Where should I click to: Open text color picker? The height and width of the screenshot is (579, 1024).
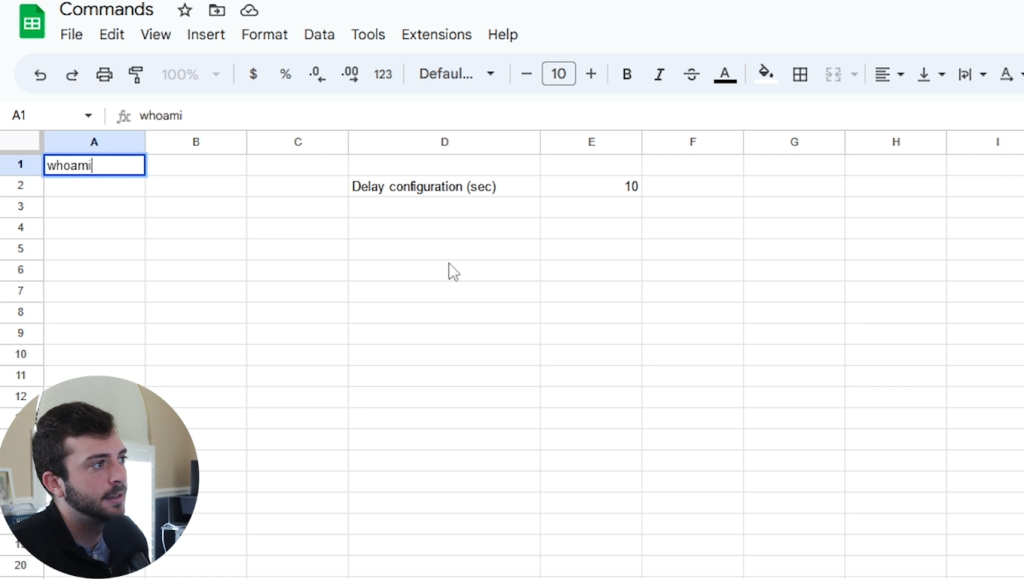pos(725,74)
